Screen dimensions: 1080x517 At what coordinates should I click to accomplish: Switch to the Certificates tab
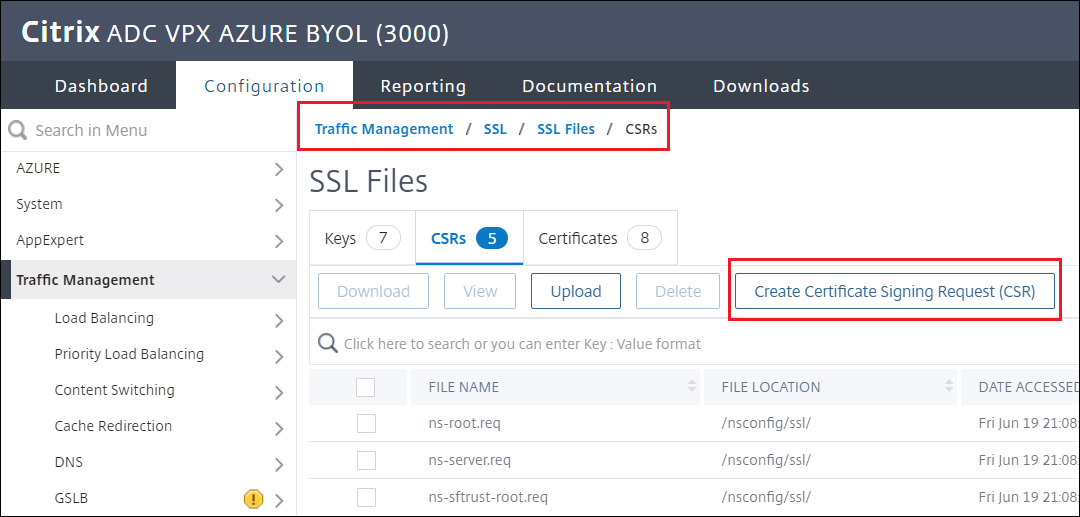point(599,238)
